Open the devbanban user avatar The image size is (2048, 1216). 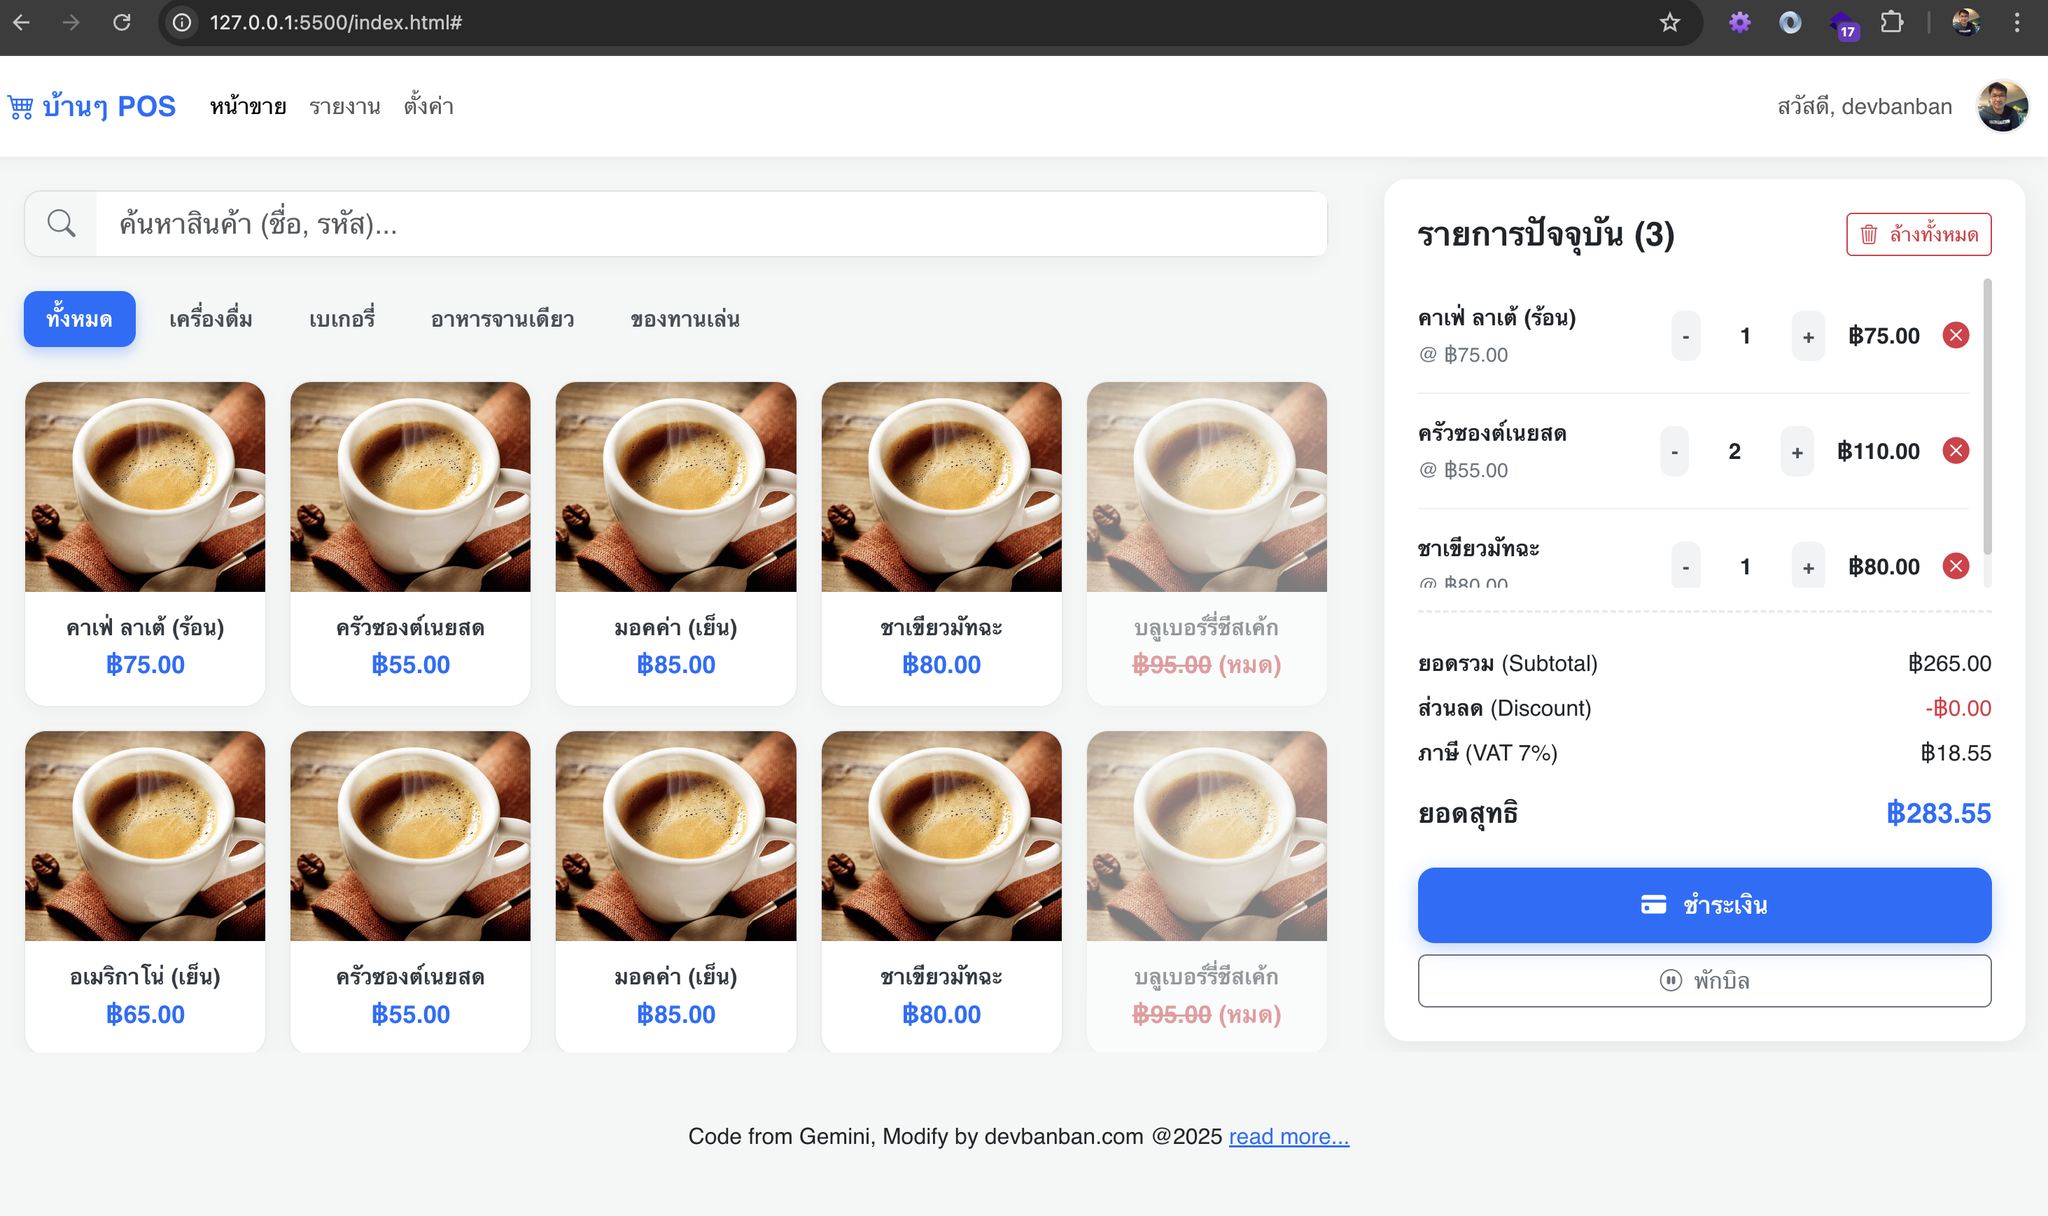point(2001,106)
